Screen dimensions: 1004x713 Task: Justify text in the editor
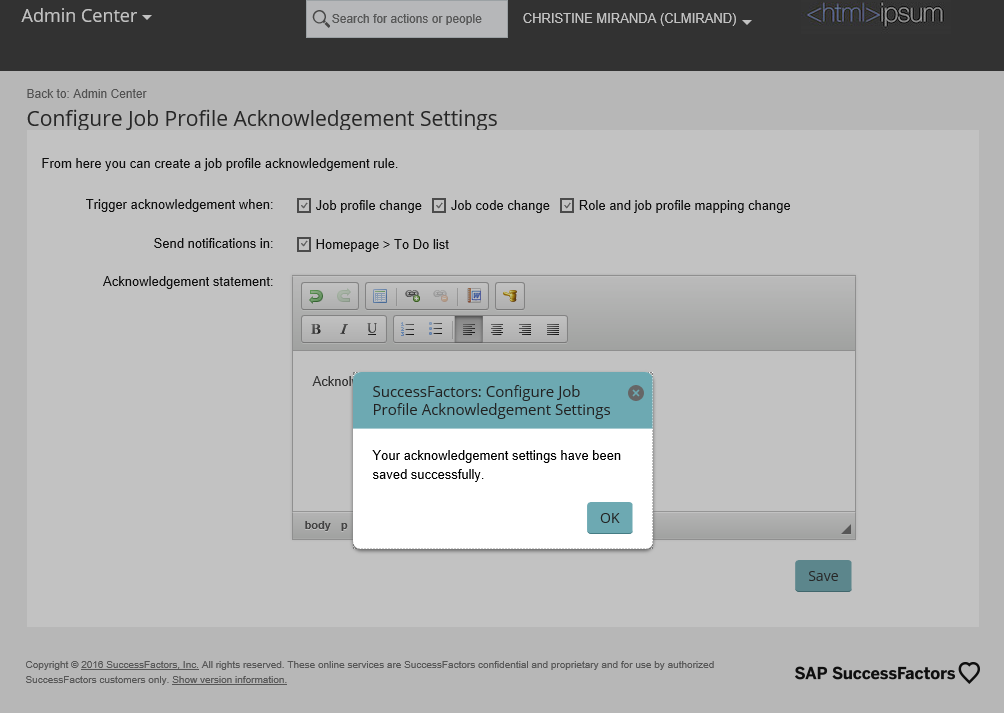point(553,329)
